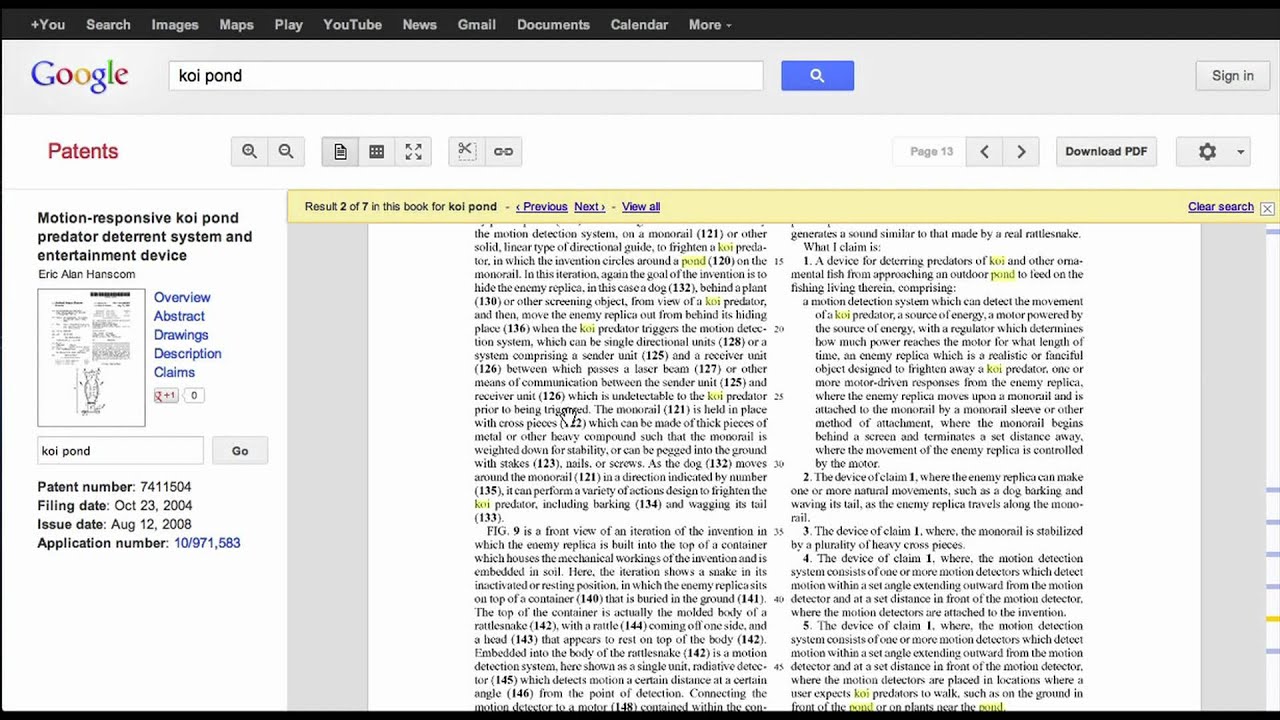Screen dimensions: 1280x720
Task: Click the Go button
Action: (x=240, y=451)
